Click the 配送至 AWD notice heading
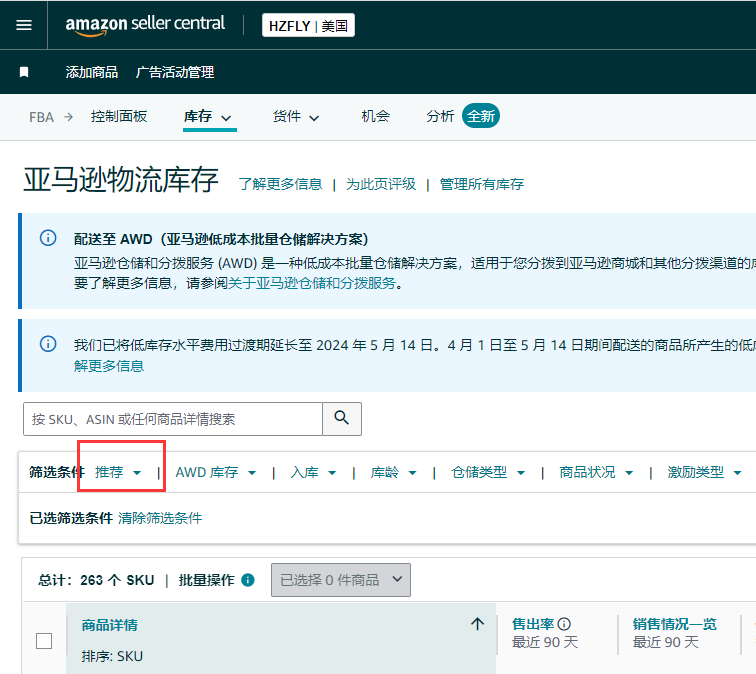This screenshot has width=756, height=674. 221,239
